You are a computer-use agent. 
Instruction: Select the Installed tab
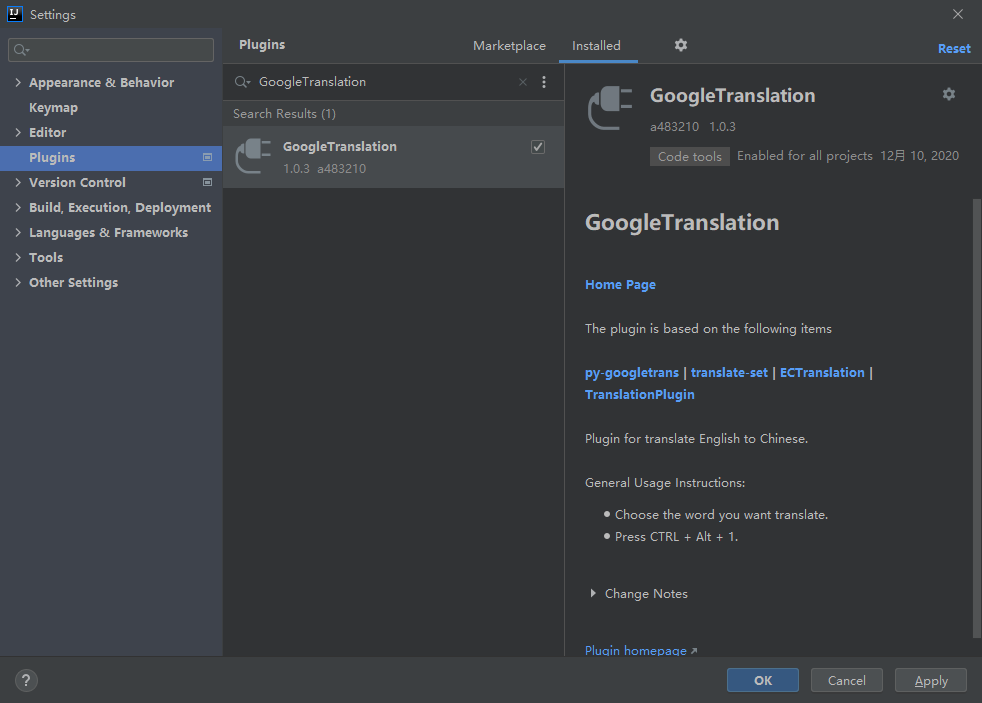(596, 46)
